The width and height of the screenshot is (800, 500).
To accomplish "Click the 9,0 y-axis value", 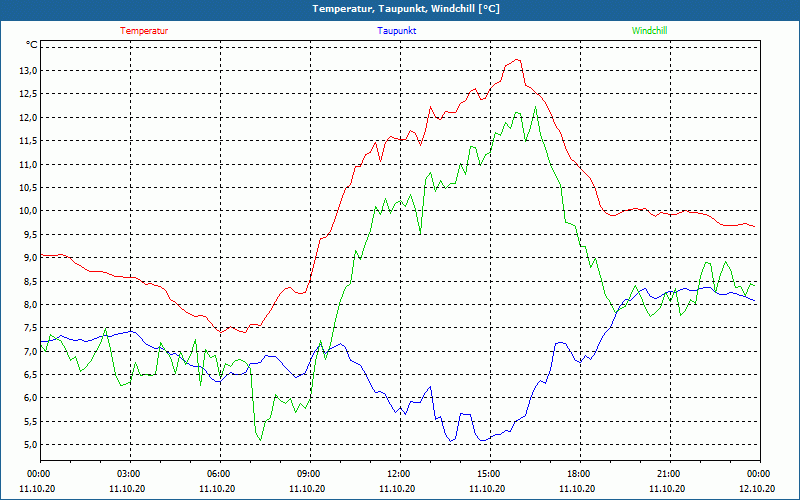I will 31,258.
